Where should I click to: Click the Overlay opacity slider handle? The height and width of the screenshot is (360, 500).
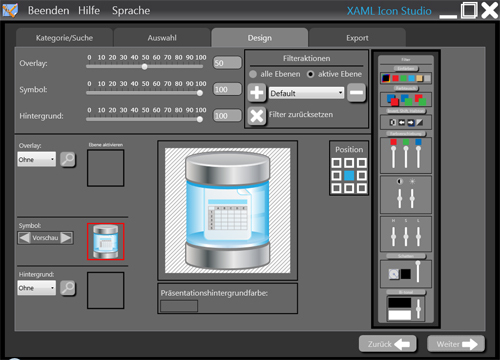click(x=144, y=66)
